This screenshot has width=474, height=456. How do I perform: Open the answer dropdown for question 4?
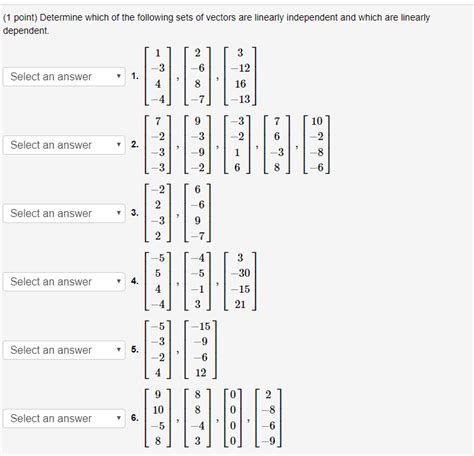64,282
